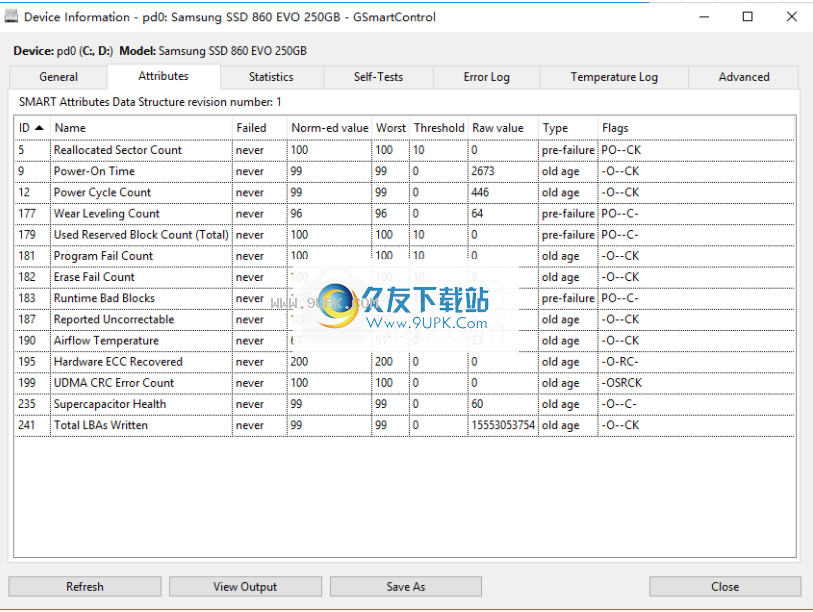Select the Power-On Time row
The image size is (813, 612).
404,171
